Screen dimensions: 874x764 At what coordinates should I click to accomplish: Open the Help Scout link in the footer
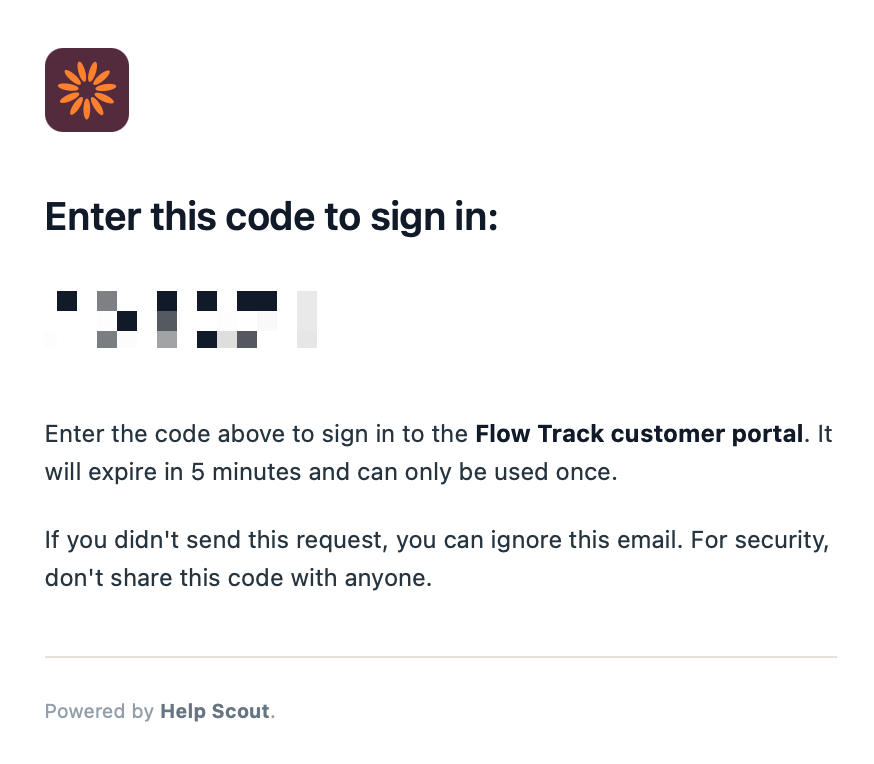tap(215, 712)
